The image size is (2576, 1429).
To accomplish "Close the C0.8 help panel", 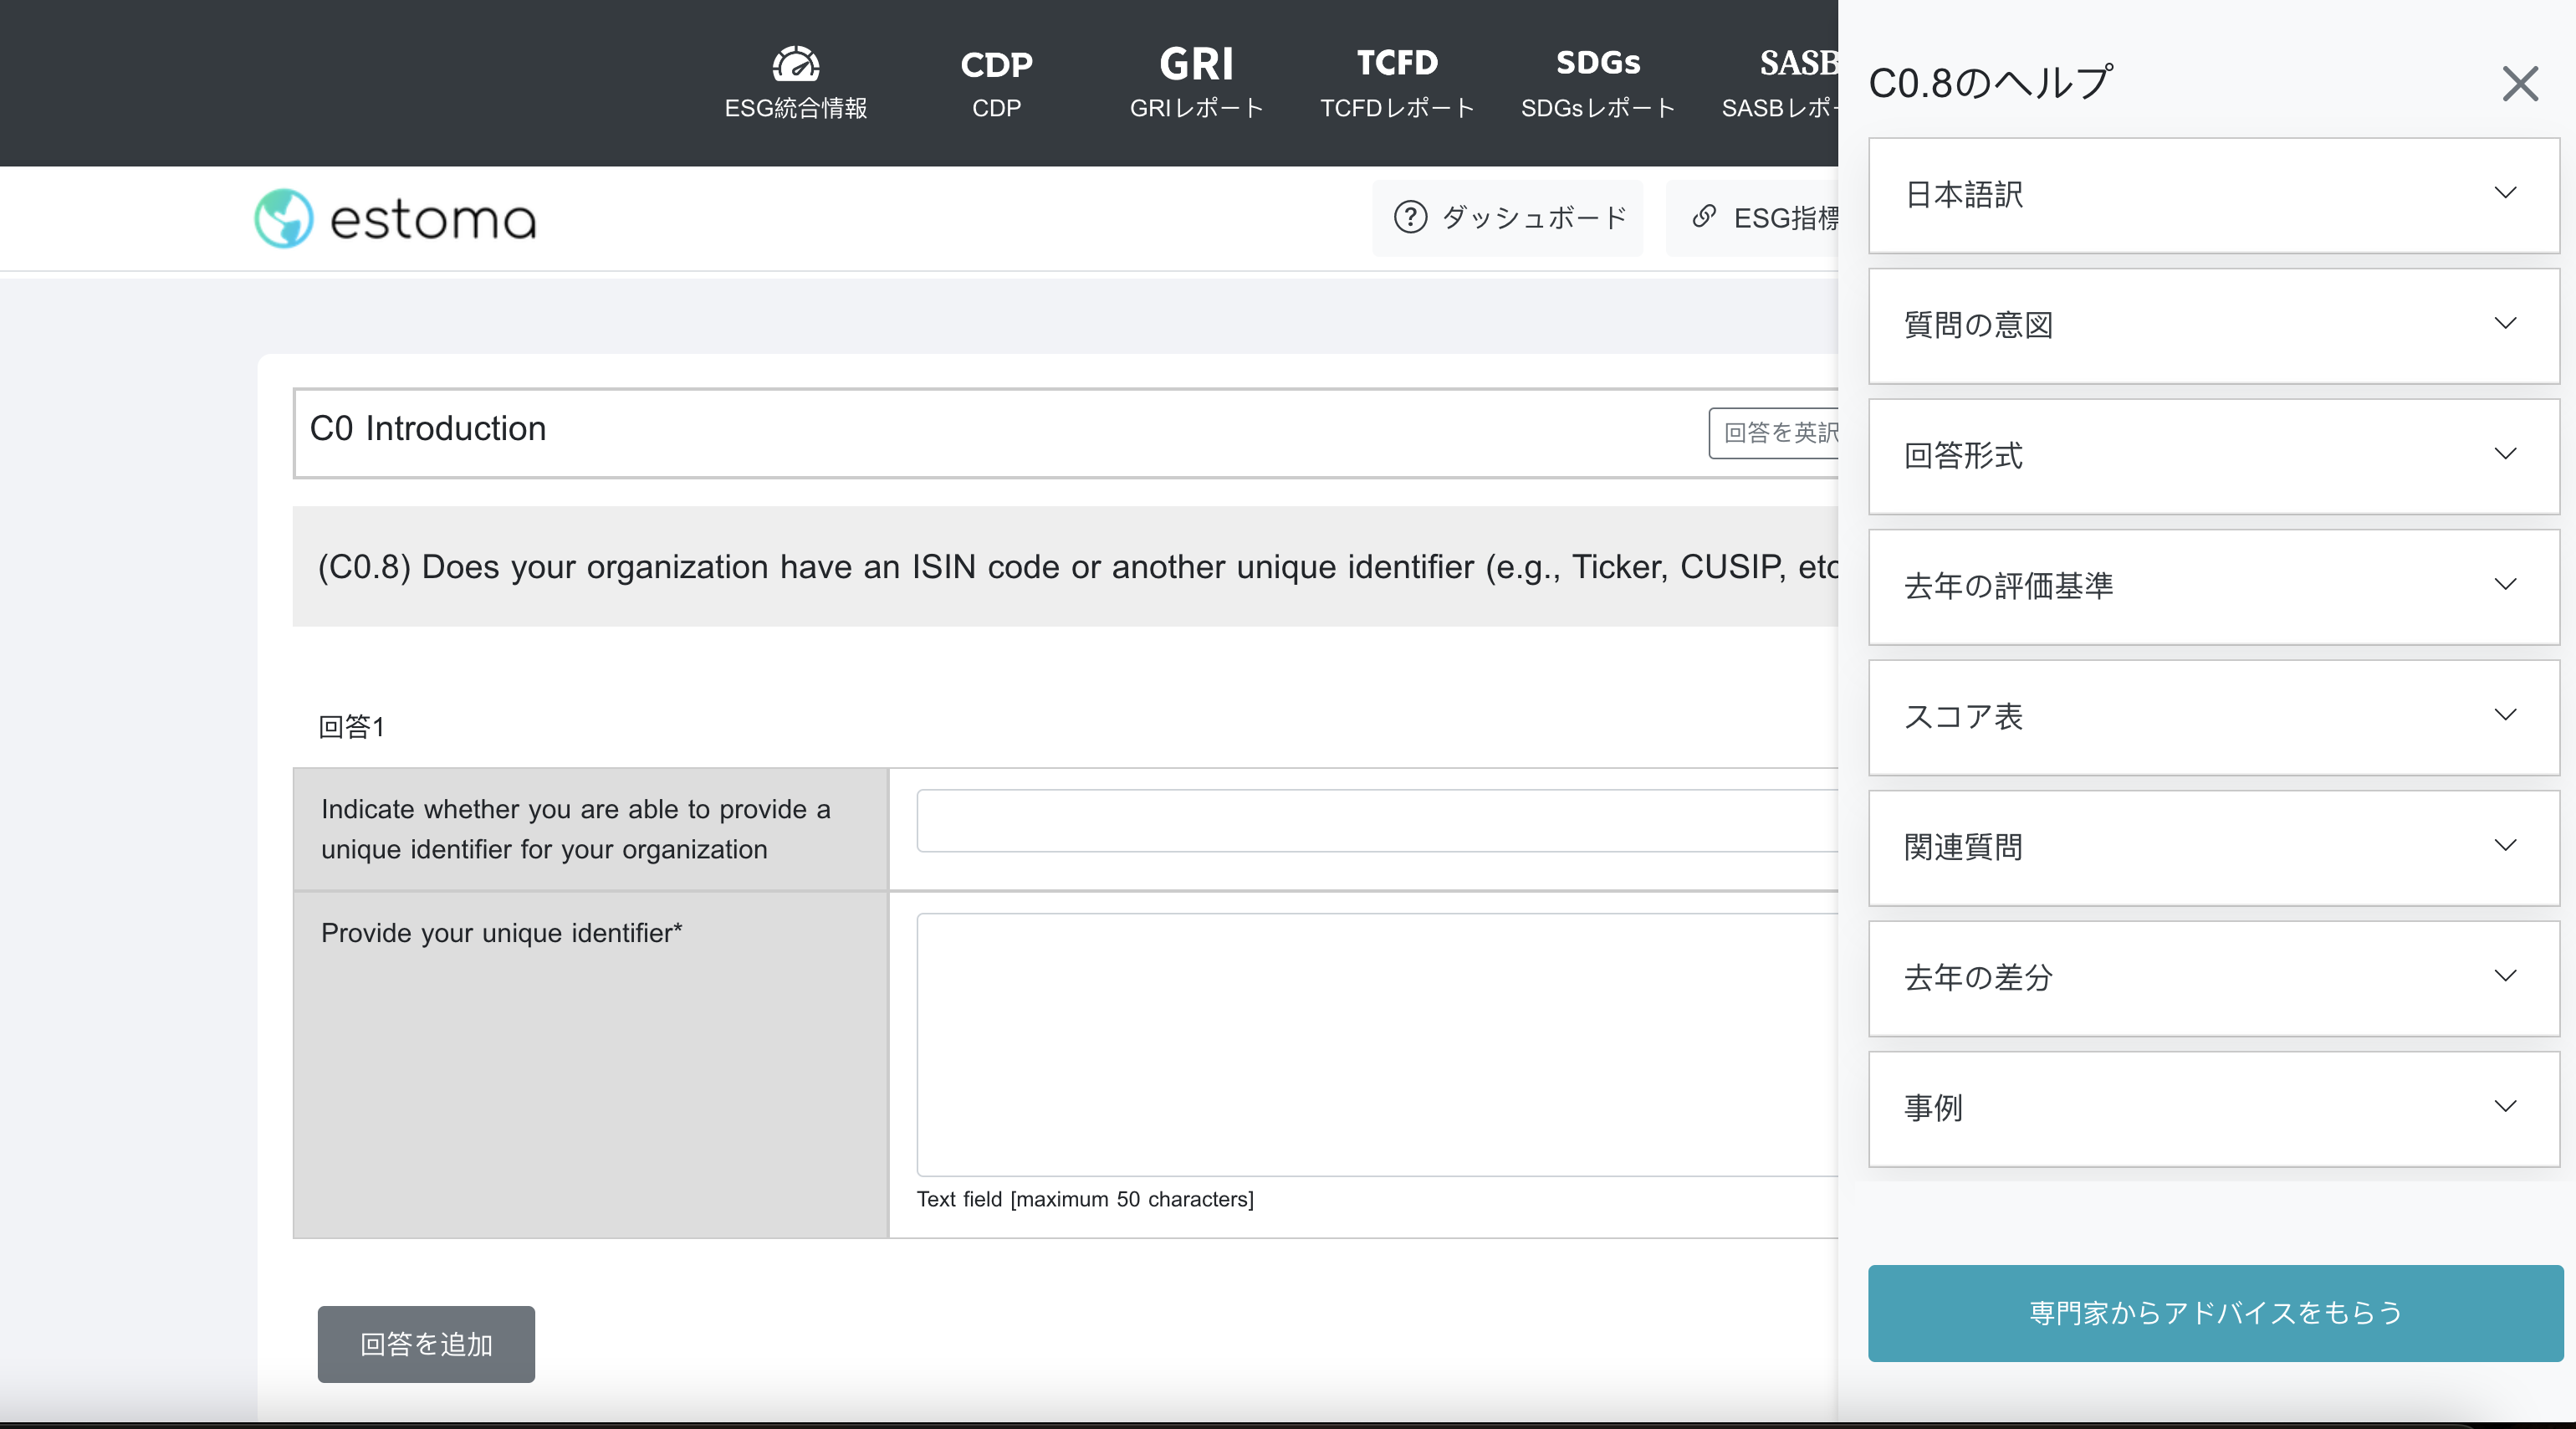I will pos(2519,84).
